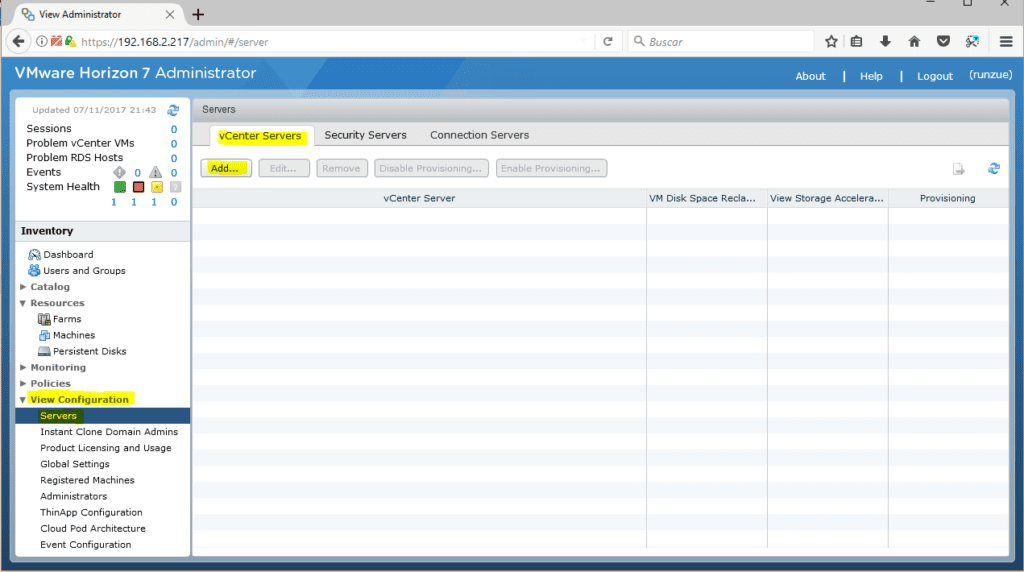The image size is (1024, 572).
Task: Export the vCenter server table
Action: pos(959,169)
